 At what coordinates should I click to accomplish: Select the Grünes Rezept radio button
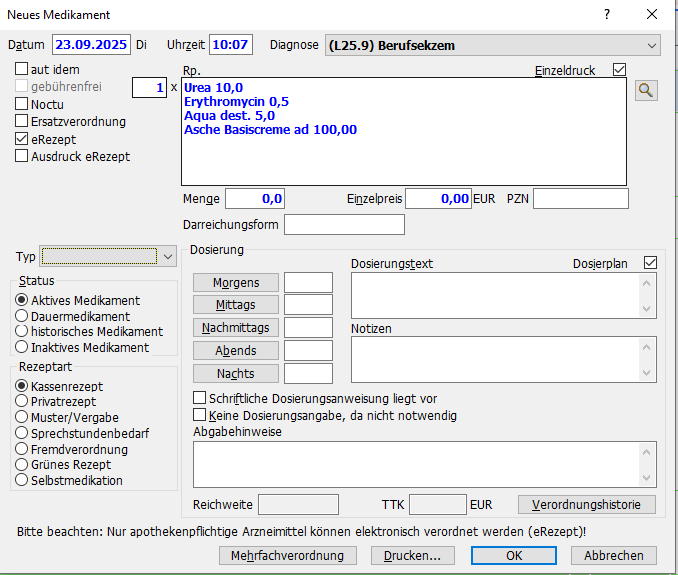point(22,465)
